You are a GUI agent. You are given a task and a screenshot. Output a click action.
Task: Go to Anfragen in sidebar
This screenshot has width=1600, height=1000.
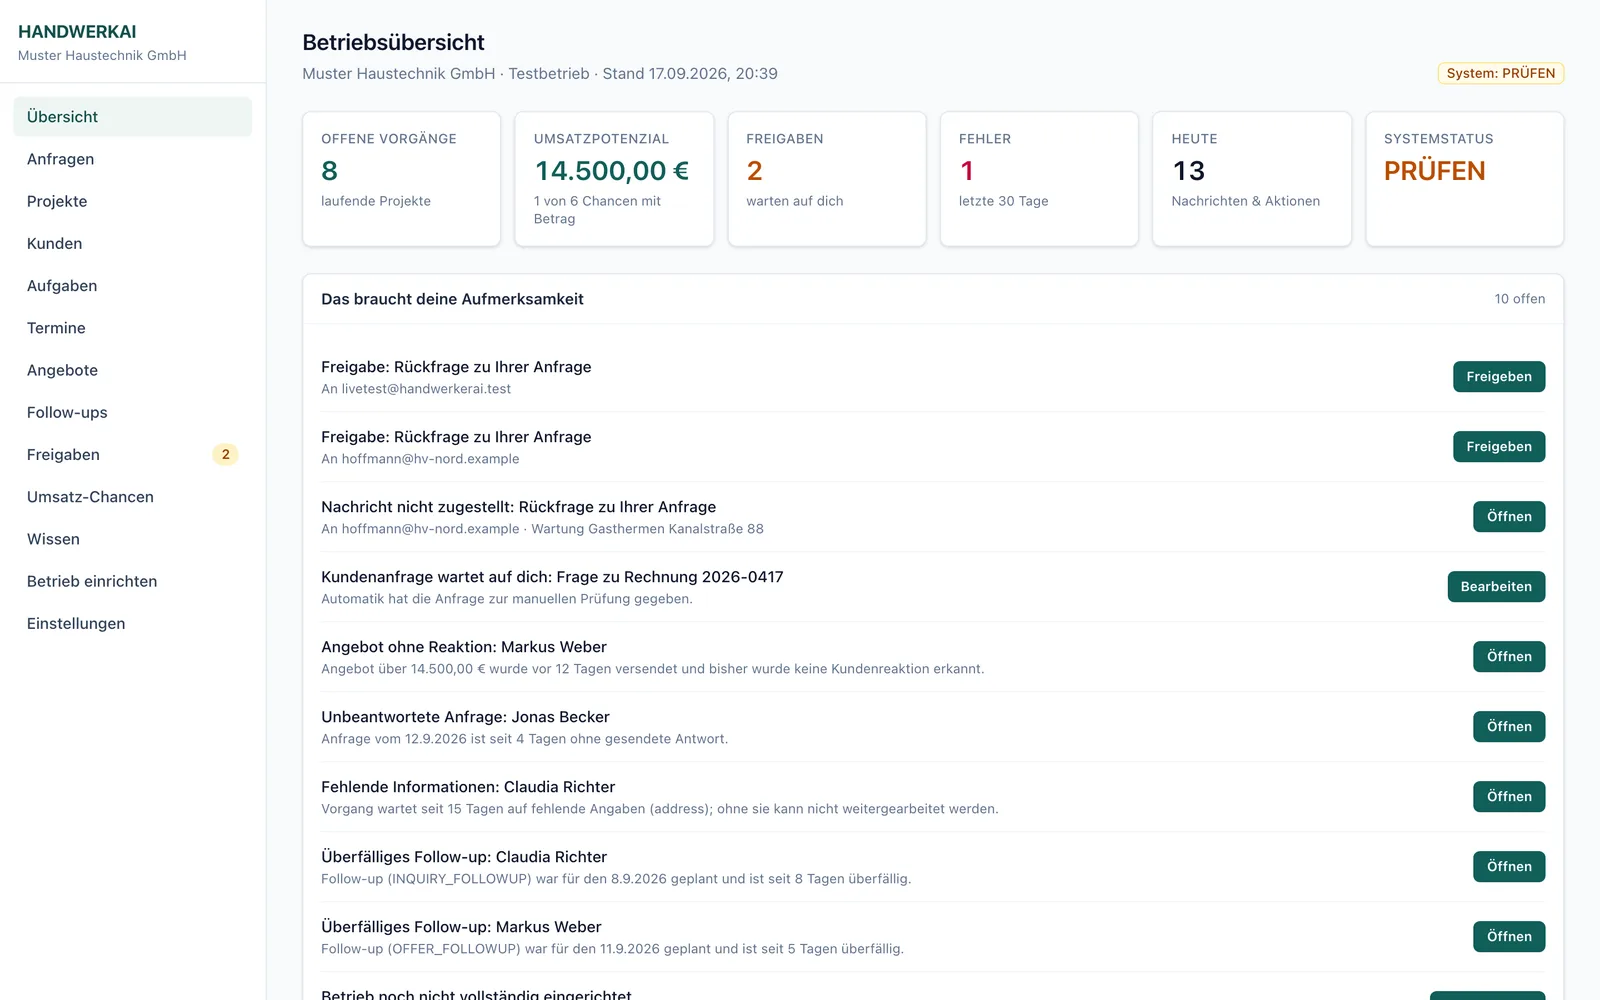pos(132,159)
